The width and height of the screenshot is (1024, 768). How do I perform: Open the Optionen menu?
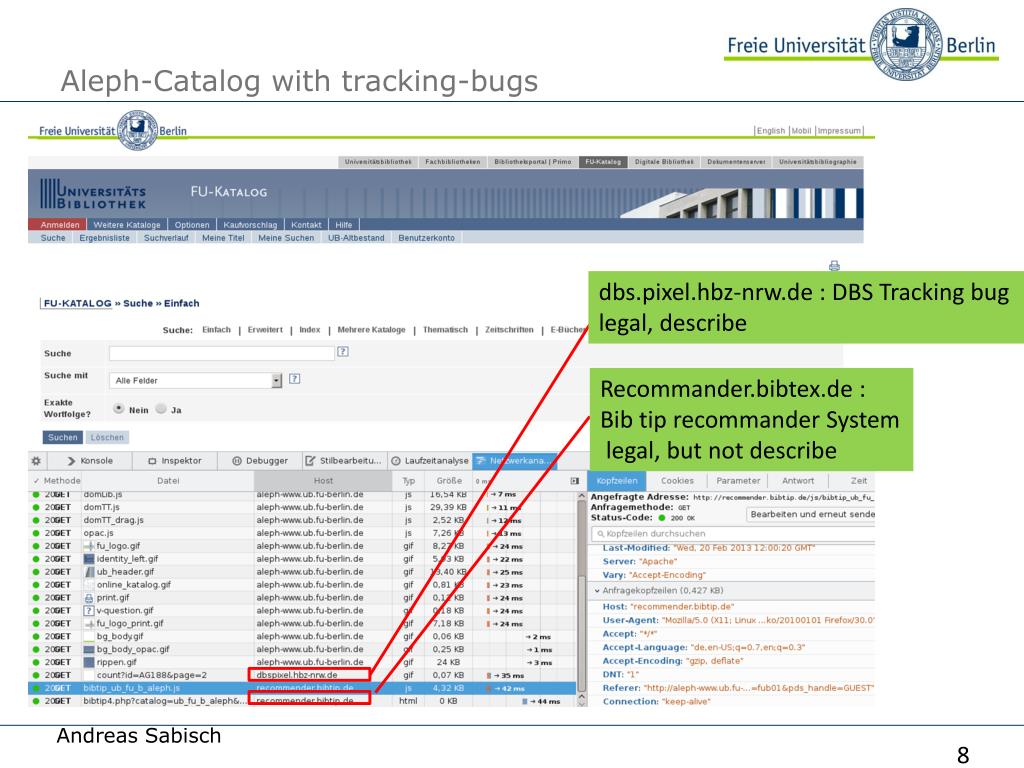192,225
